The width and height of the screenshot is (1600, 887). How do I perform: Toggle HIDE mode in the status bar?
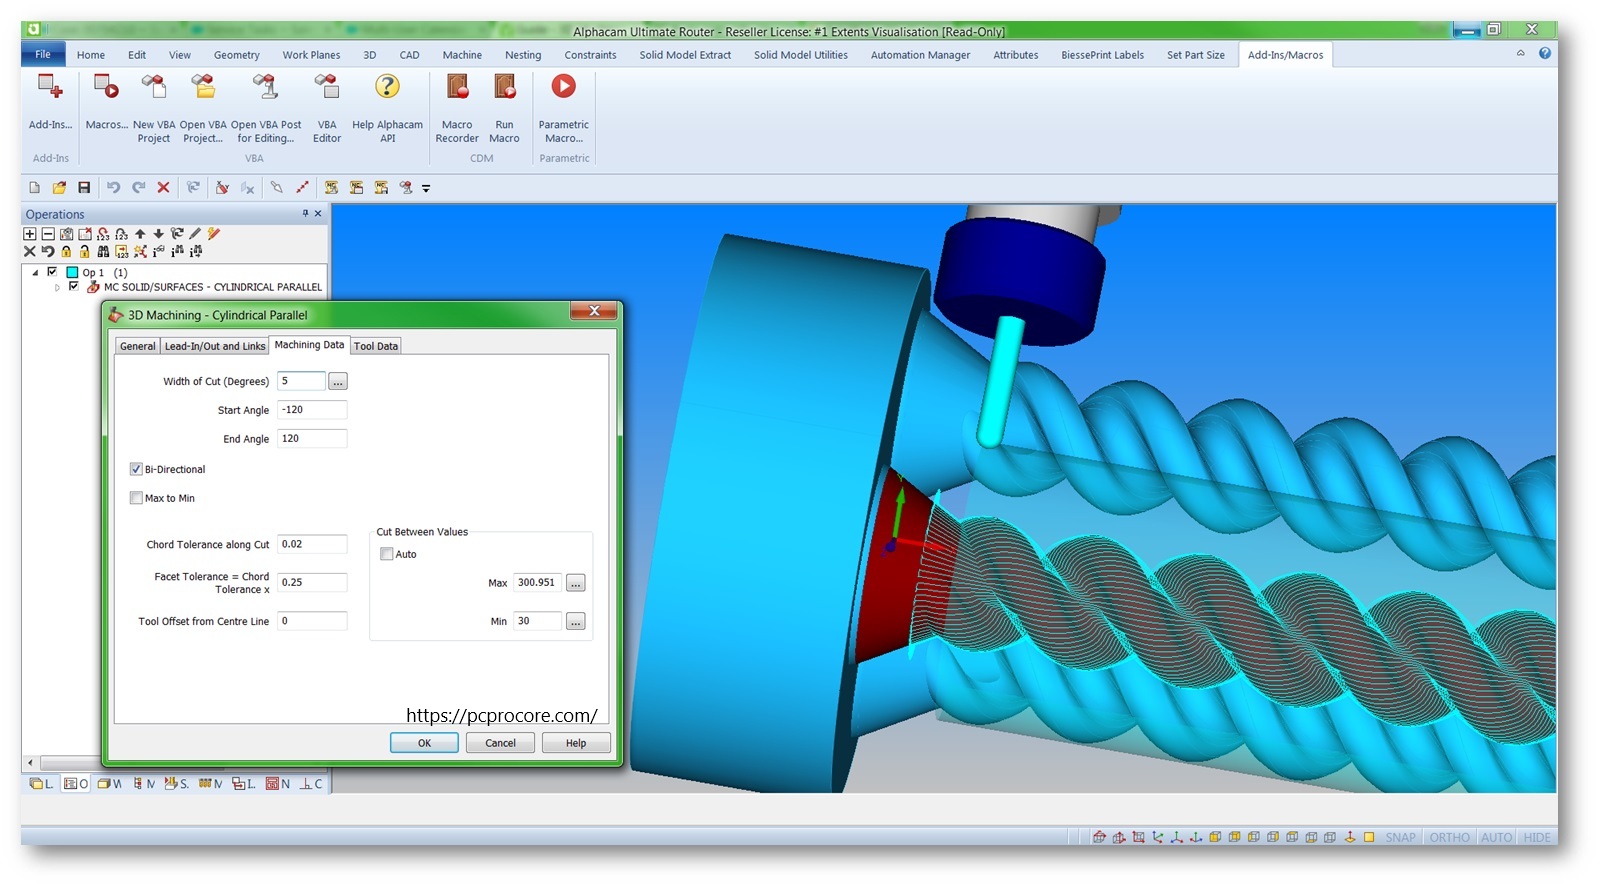[x=1537, y=837]
